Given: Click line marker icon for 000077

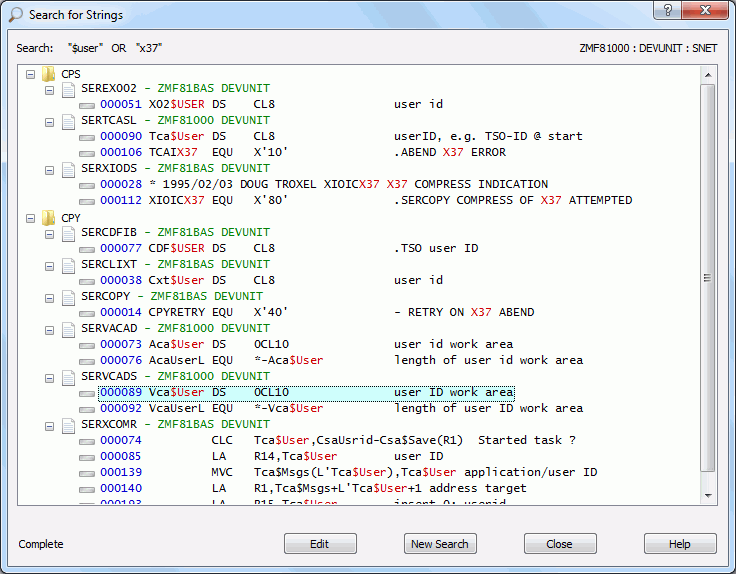Looking at the screenshot, I should [87, 250].
